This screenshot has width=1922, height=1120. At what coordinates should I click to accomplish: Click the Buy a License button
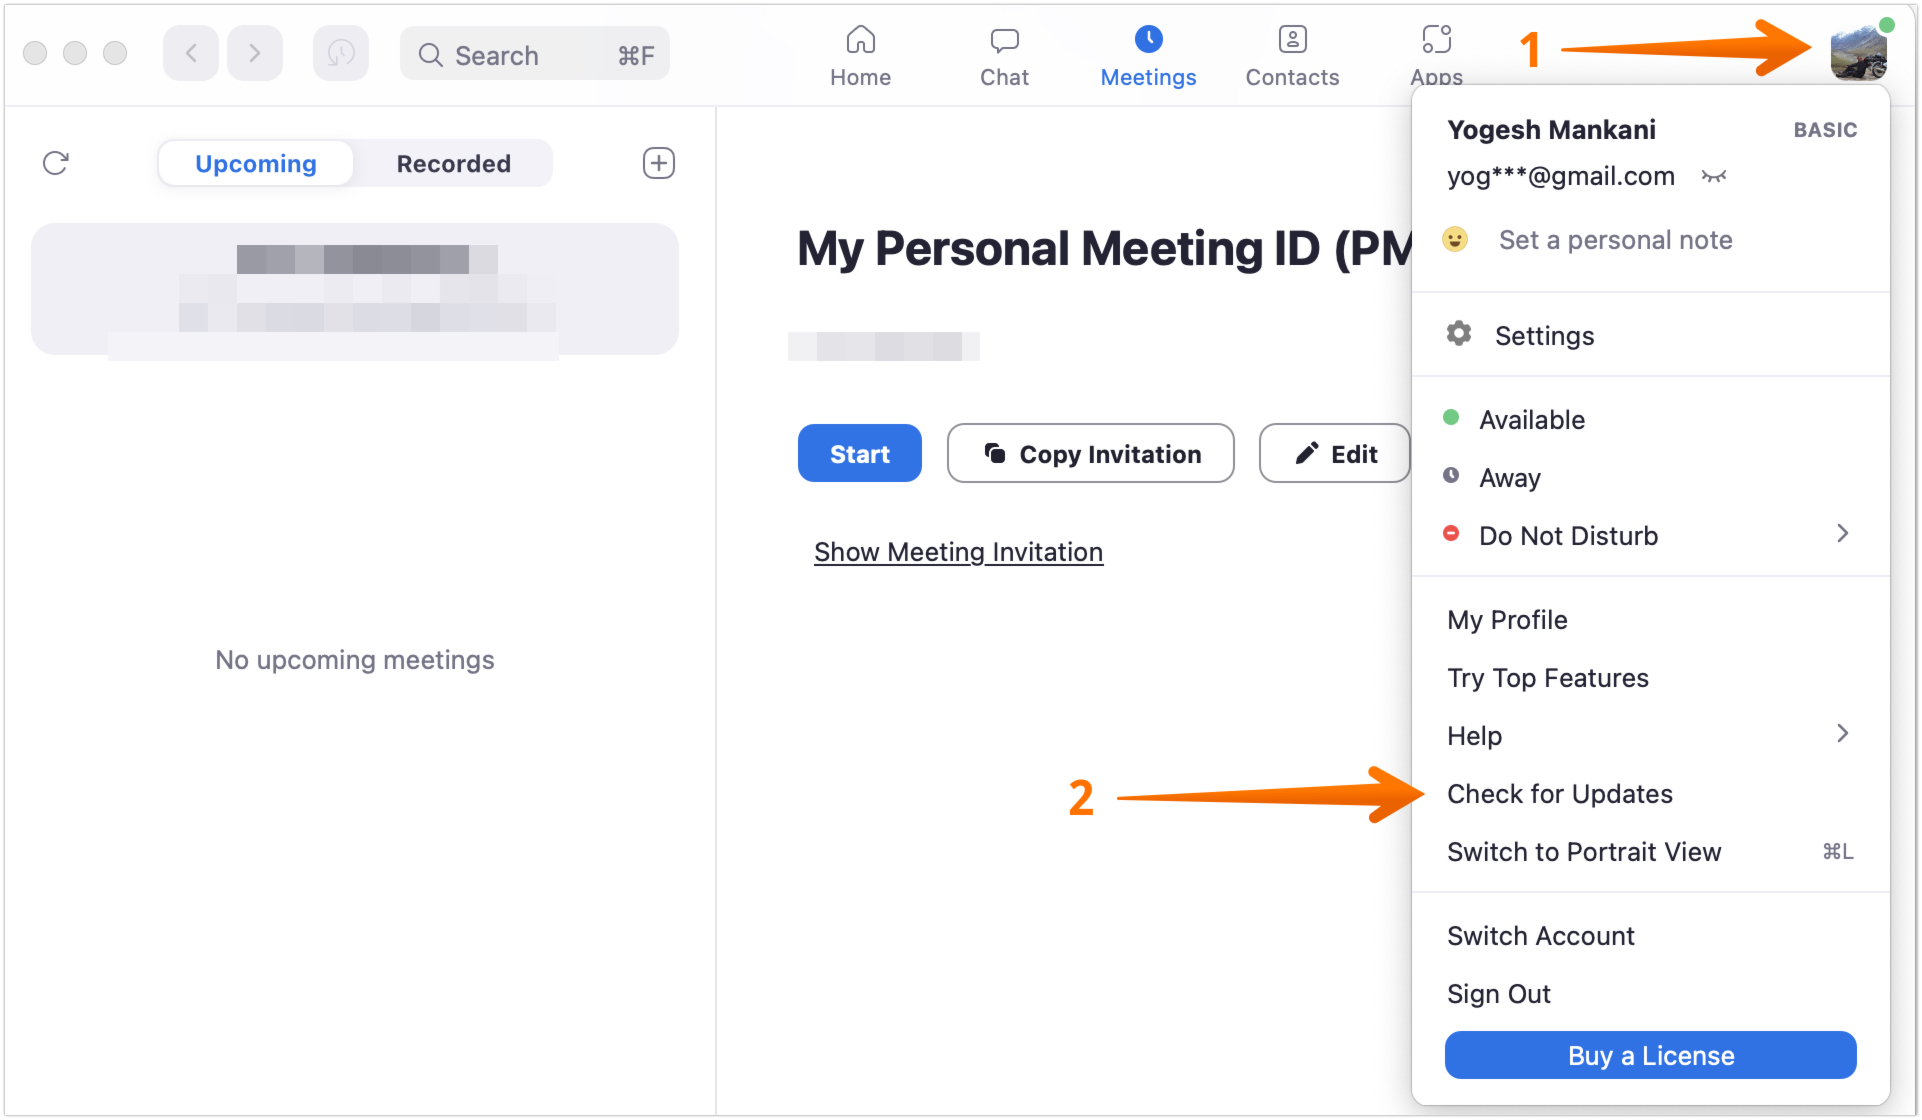(x=1650, y=1056)
